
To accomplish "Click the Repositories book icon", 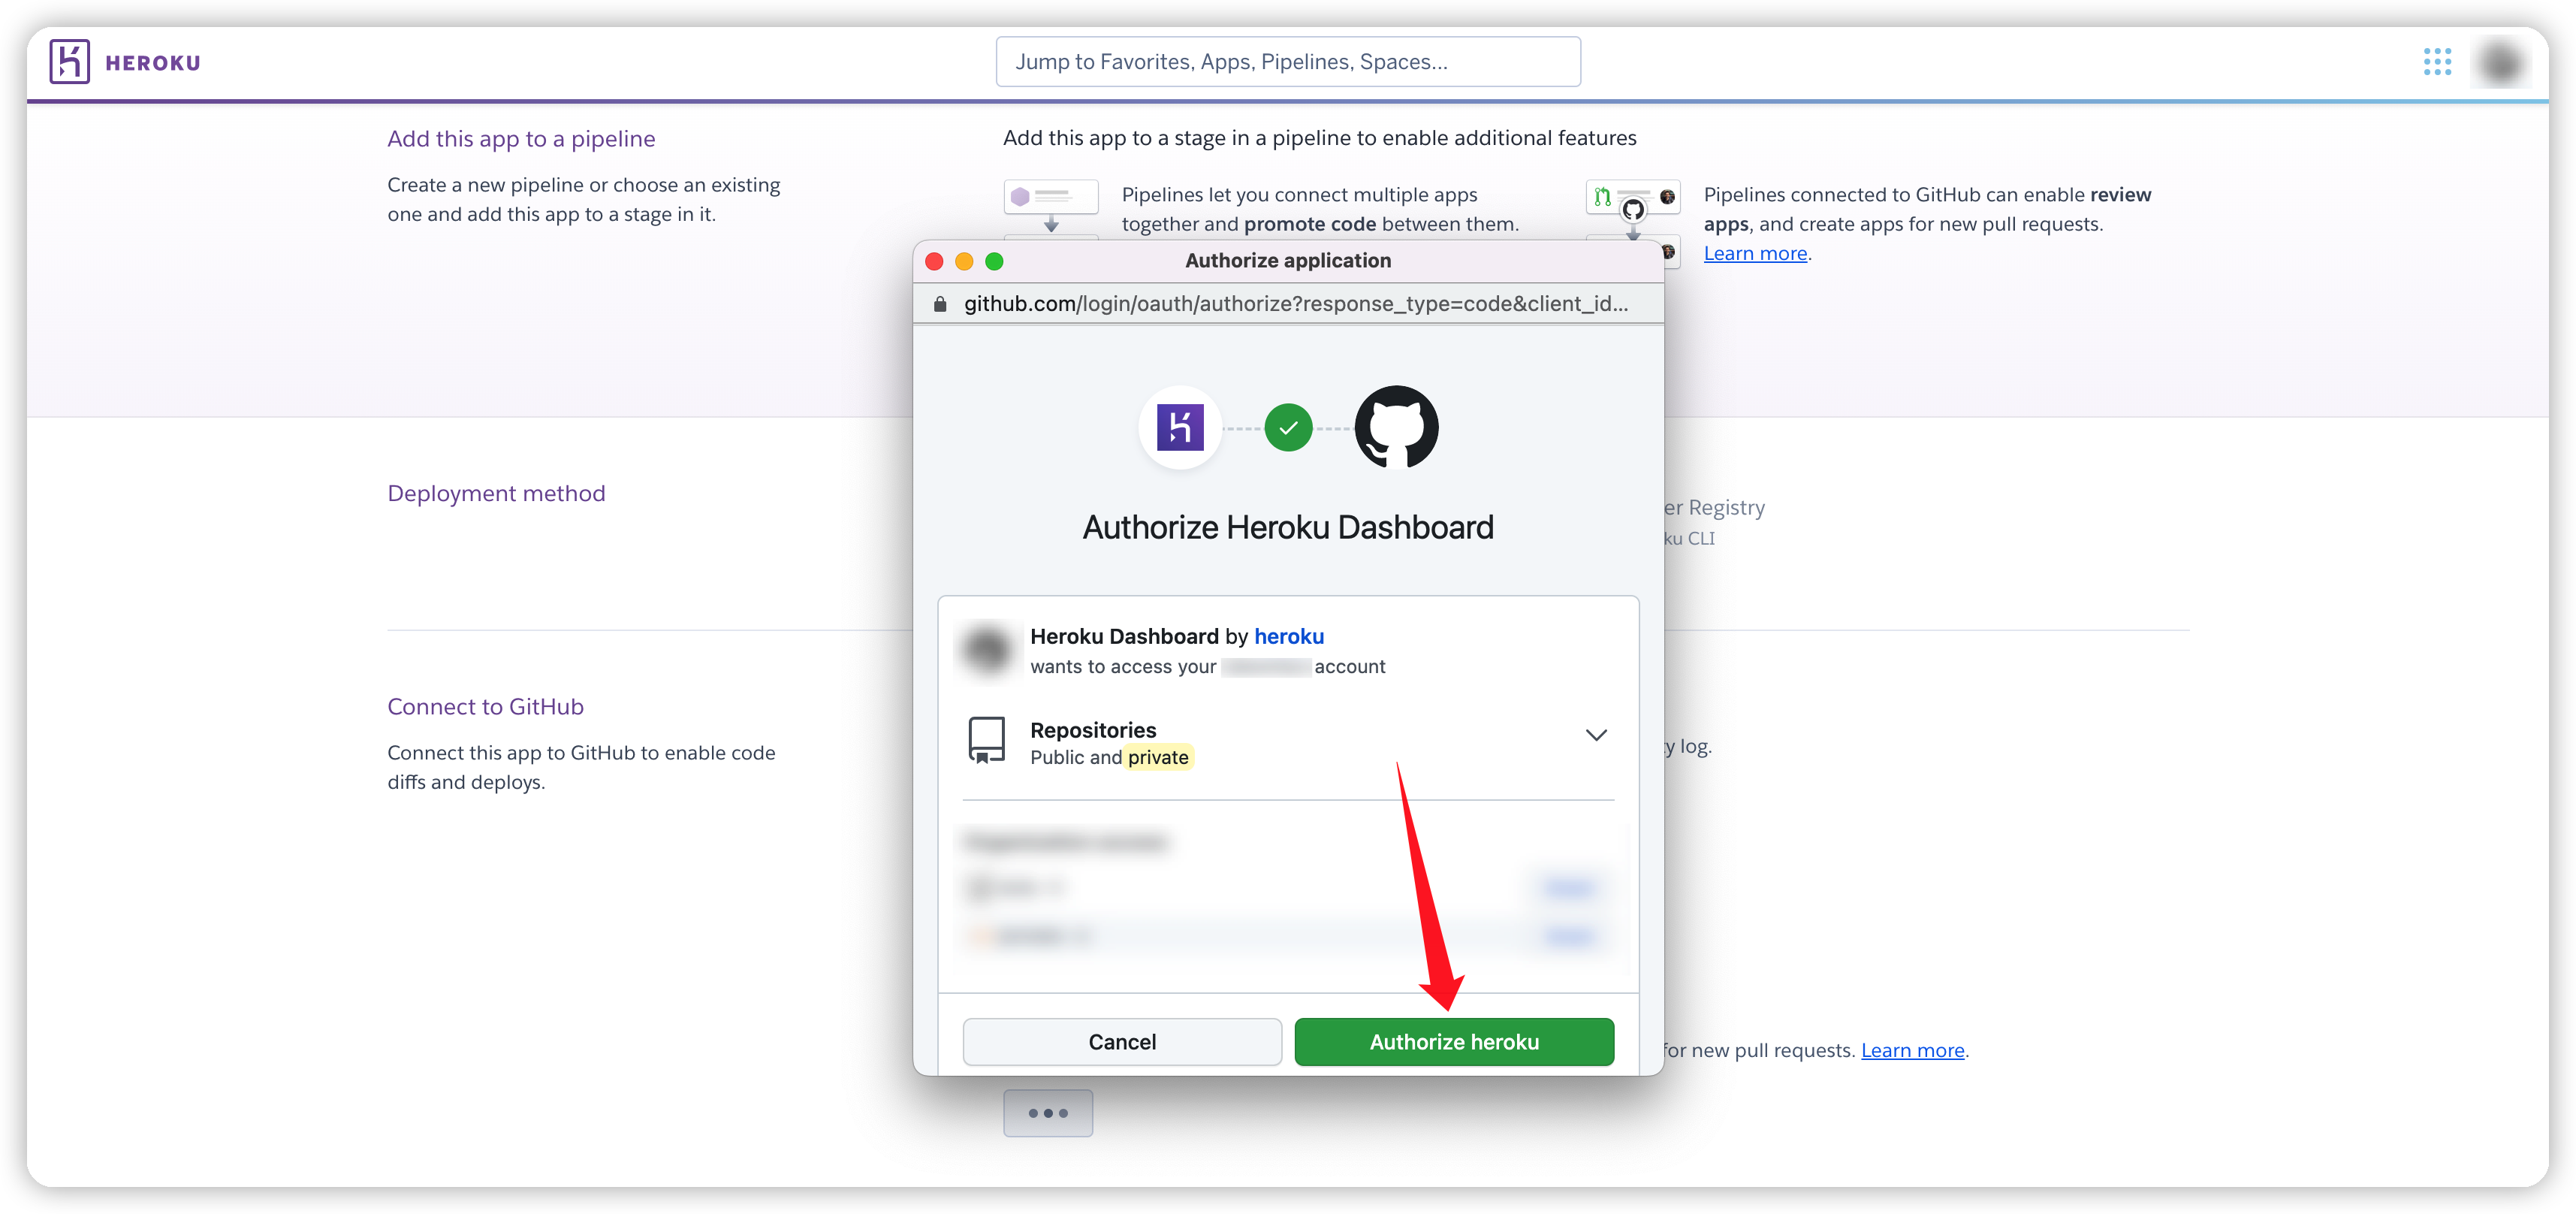I will pyautogui.click(x=986, y=741).
